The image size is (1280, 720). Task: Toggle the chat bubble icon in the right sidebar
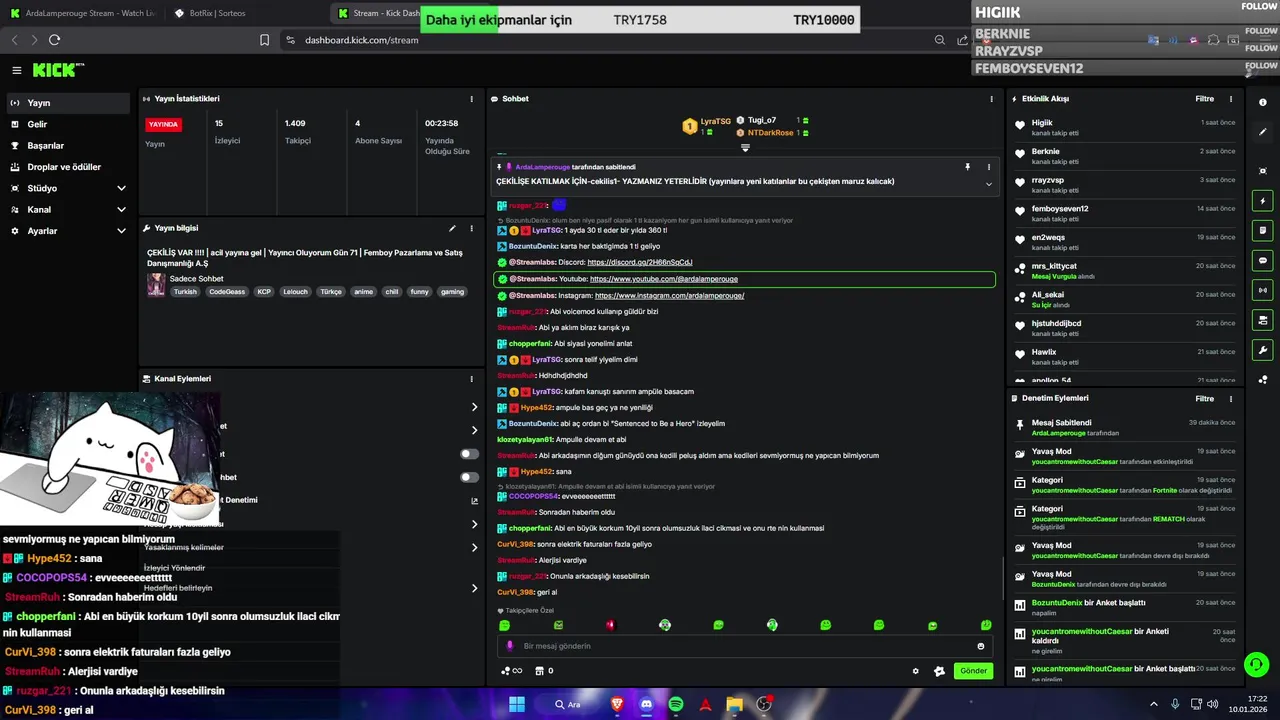click(x=1263, y=260)
